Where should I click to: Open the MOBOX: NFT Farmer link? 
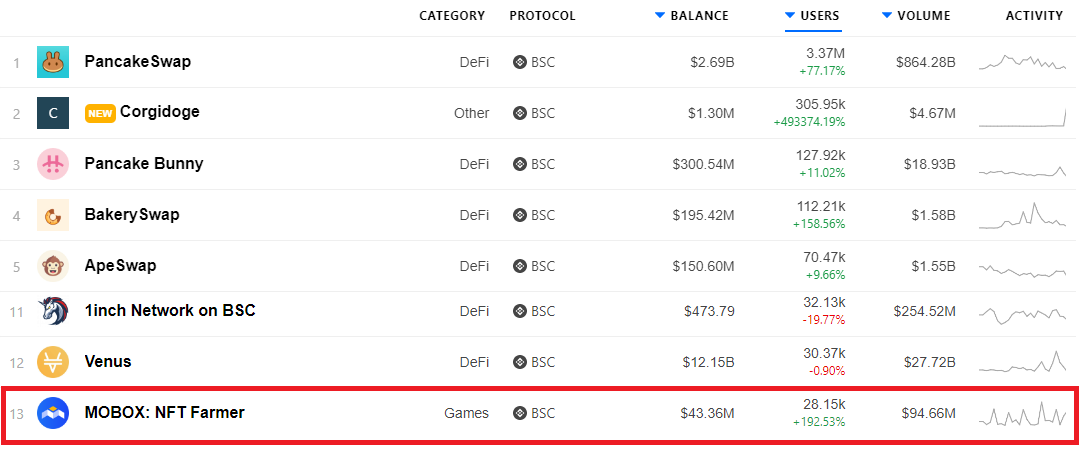coord(165,413)
